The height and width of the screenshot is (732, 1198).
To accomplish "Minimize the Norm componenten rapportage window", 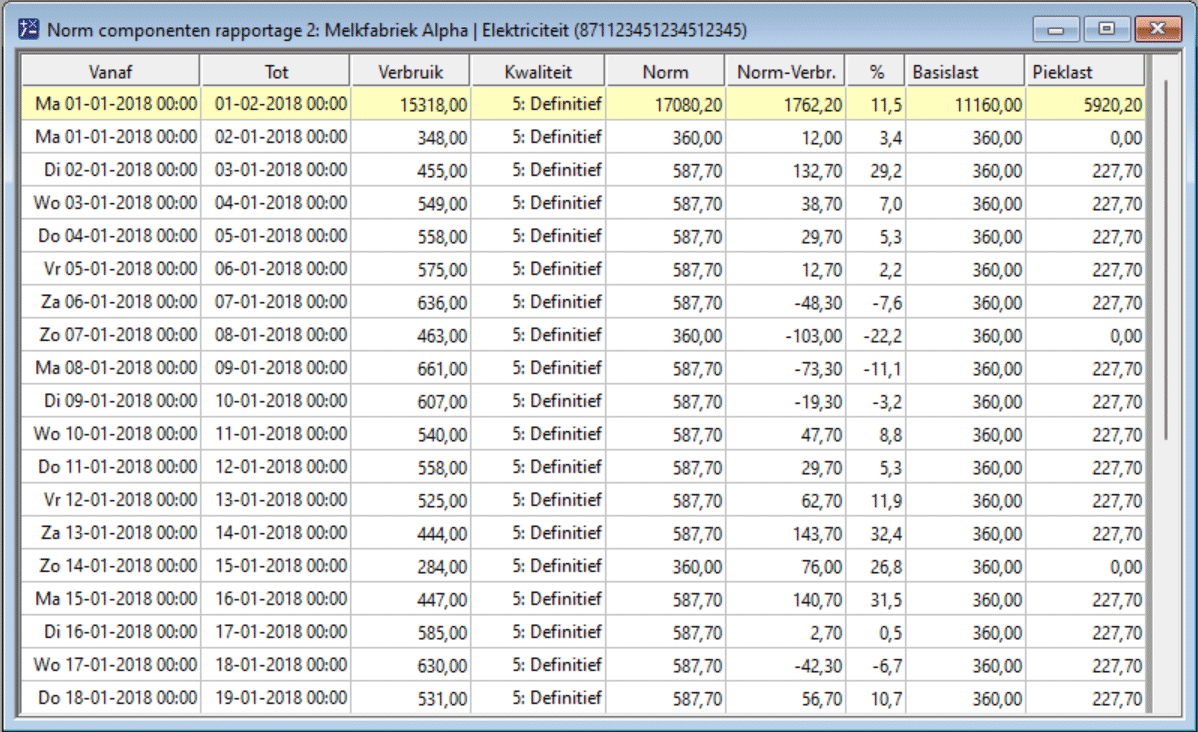I will pyautogui.click(x=1056, y=29).
